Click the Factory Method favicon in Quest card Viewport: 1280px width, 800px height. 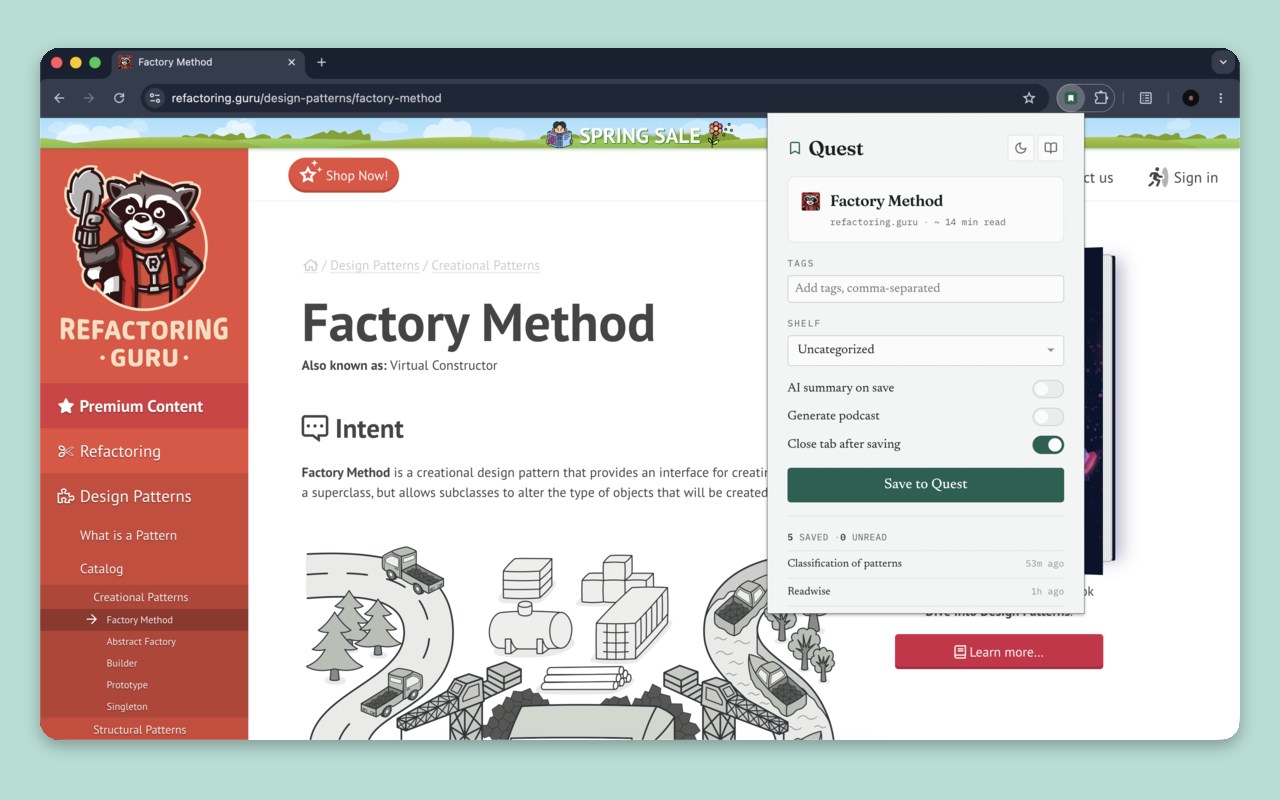tap(811, 202)
